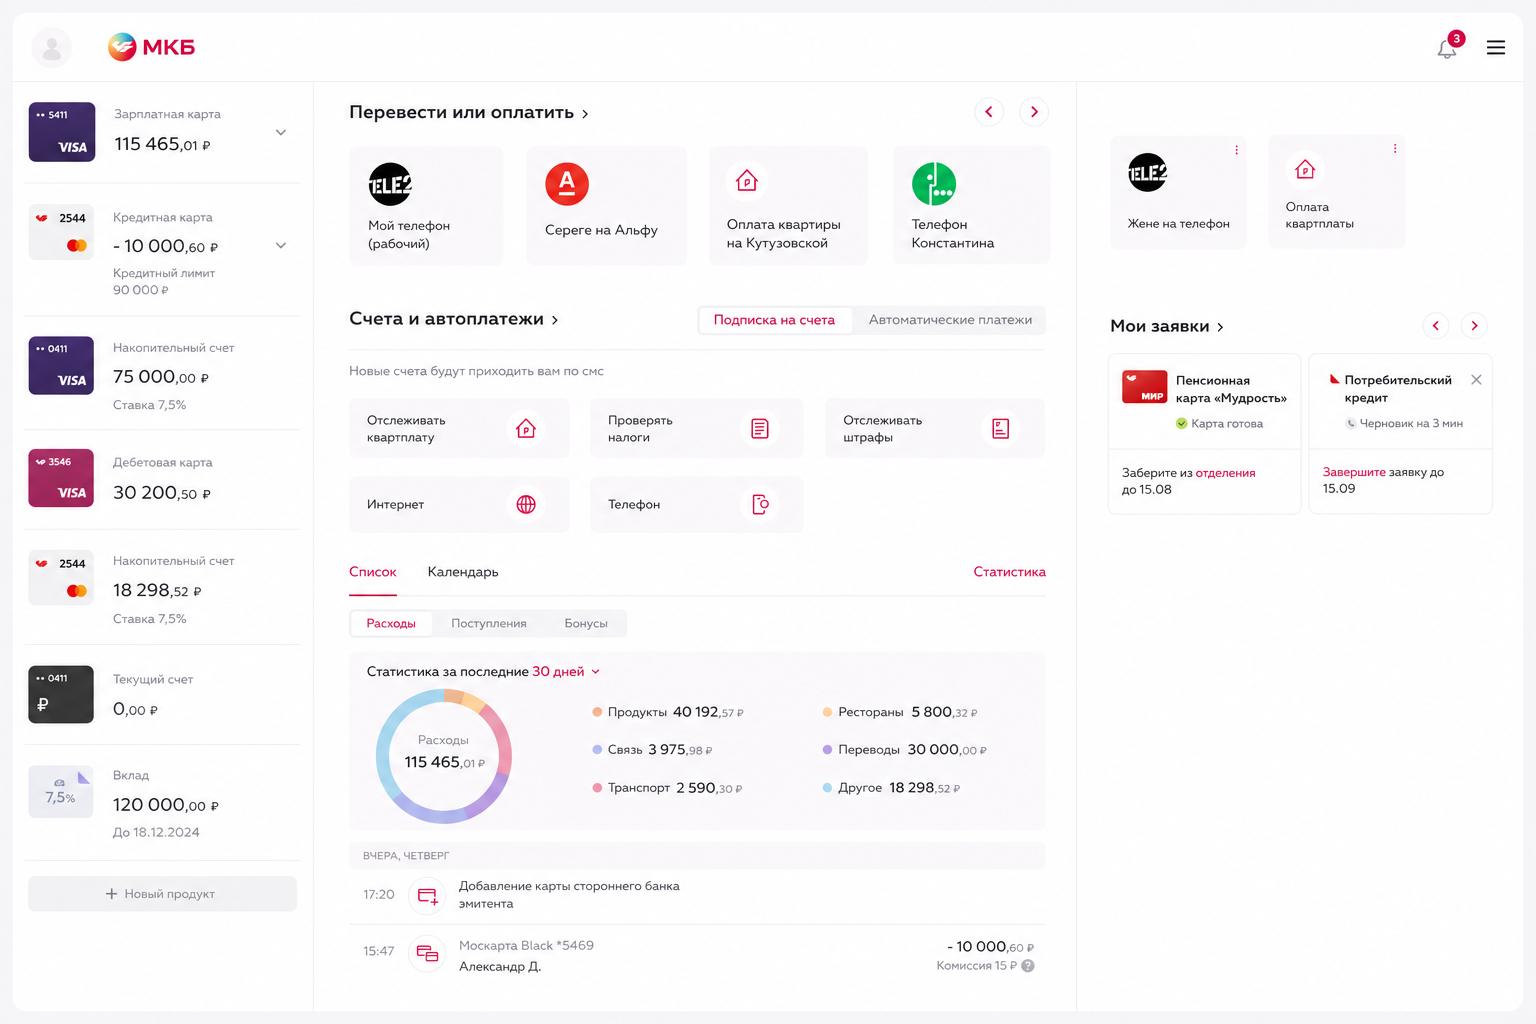Follow the 'отделения' link
This screenshot has height=1024, width=1536.
(1225, 473)
